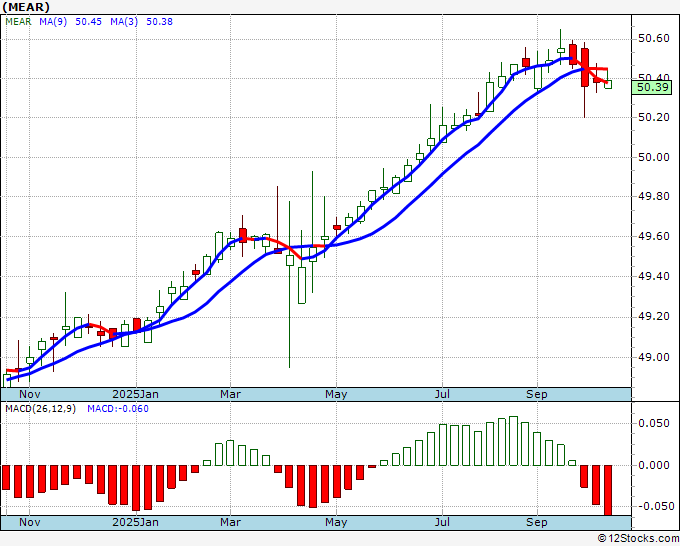Image resolution: width=680 pixels, height=546 pixels.
Task: Click 2025Jan on the MACD panel date axis
Action: [x=135, y=522]
